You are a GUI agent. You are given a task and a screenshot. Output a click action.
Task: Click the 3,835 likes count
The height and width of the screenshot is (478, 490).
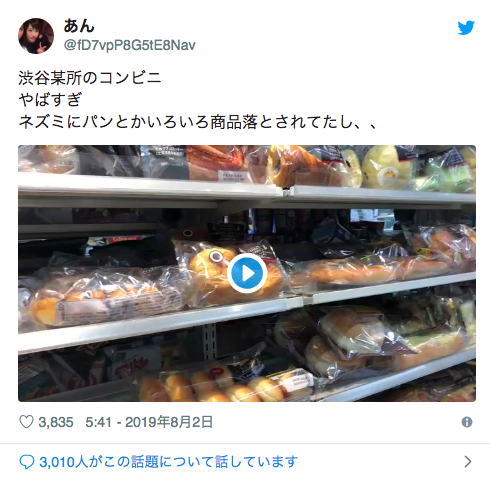pos(56,422)
